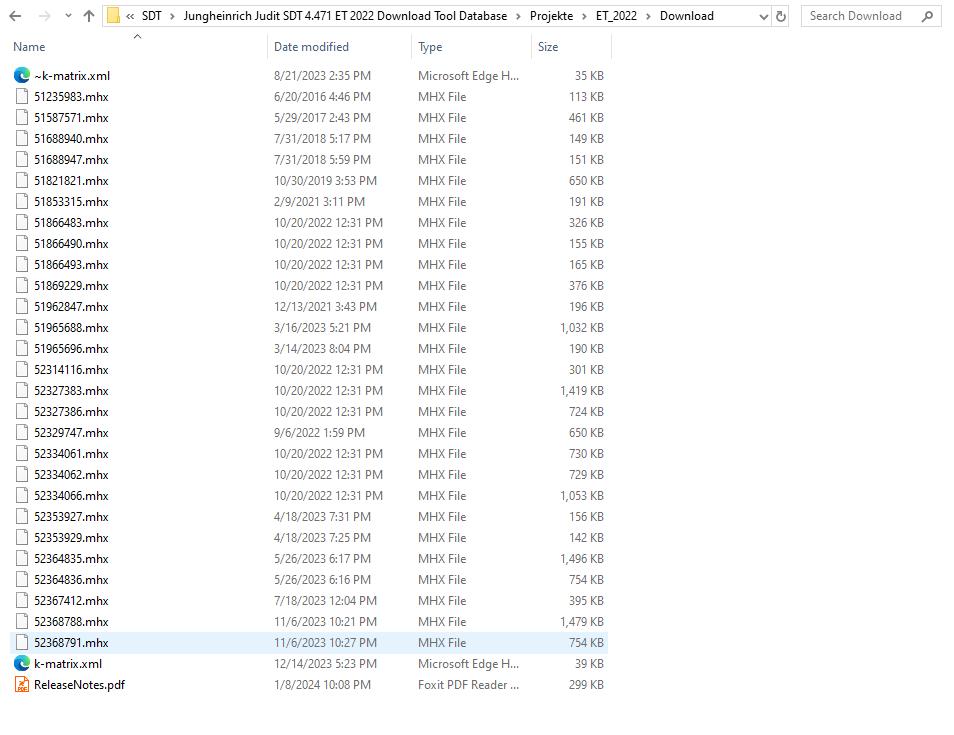Click file icon of 52353927.mhx
Image resolution: width=954 pixels, height=735 pixels.
[x=22, y=517]
